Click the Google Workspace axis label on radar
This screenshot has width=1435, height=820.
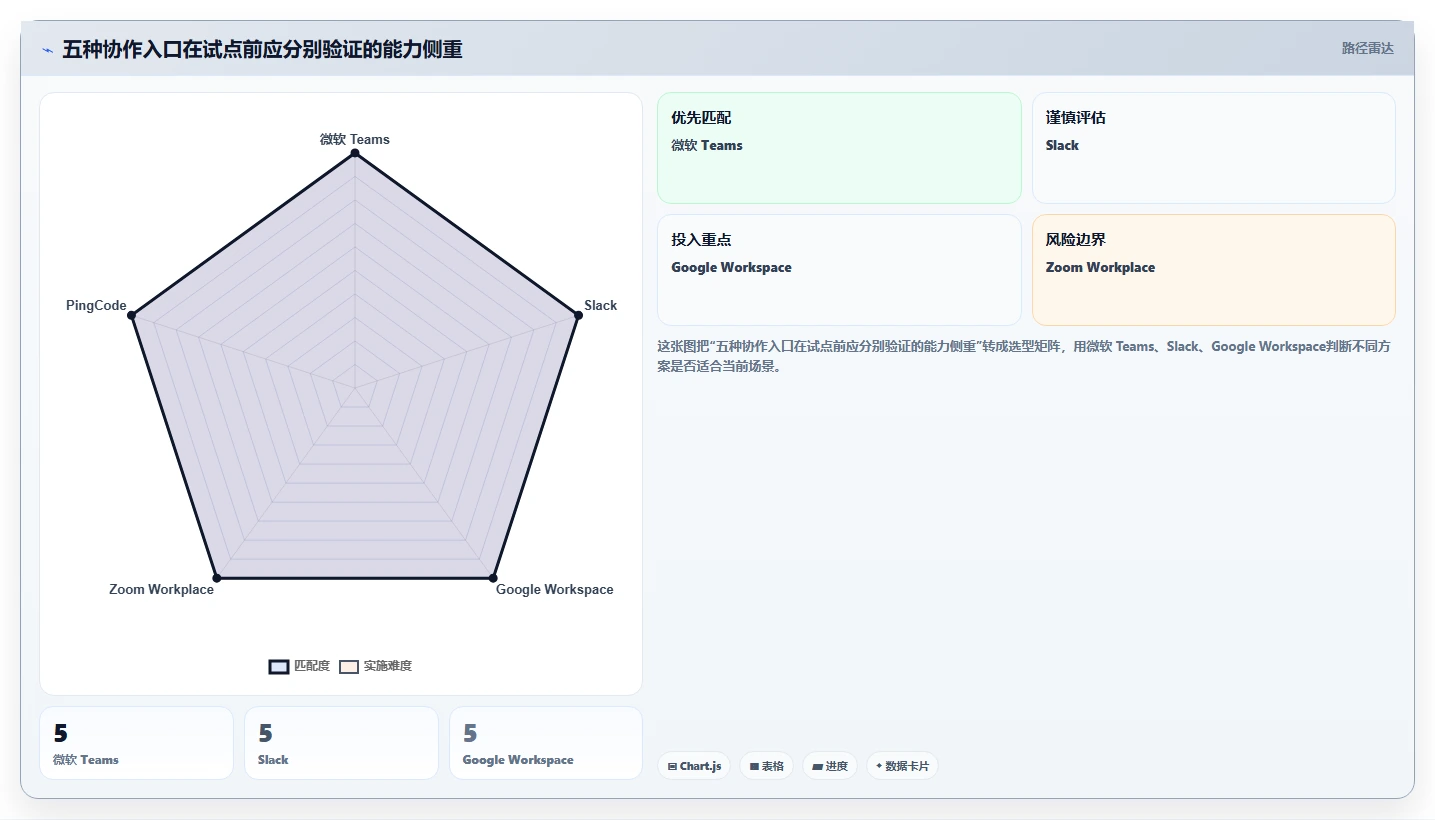(x=555, y=589)
